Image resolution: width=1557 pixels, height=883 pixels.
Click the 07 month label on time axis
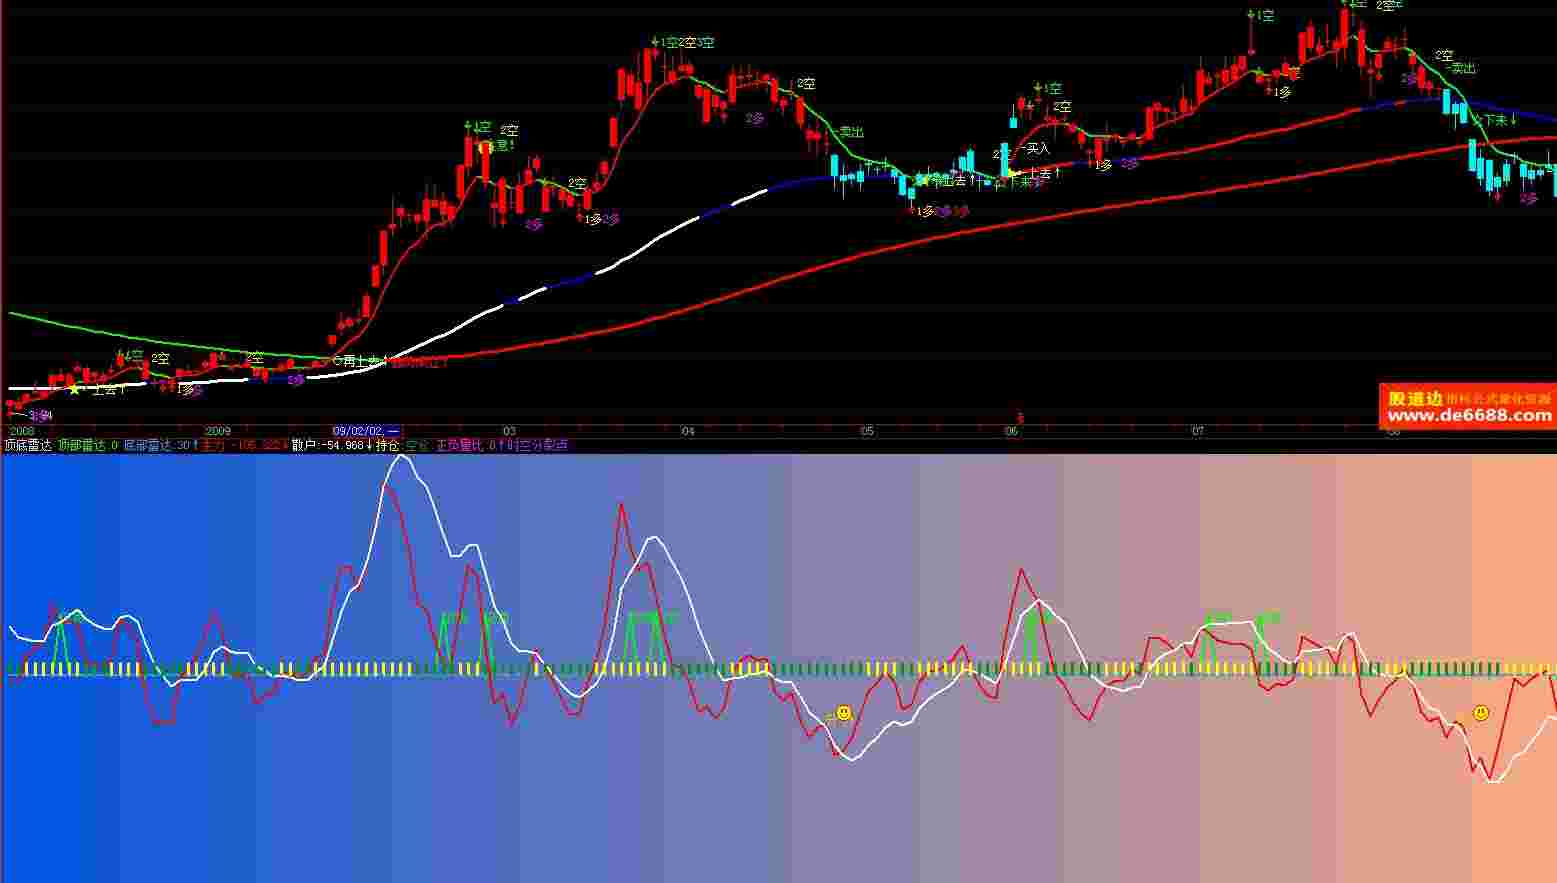[1198, 431]
